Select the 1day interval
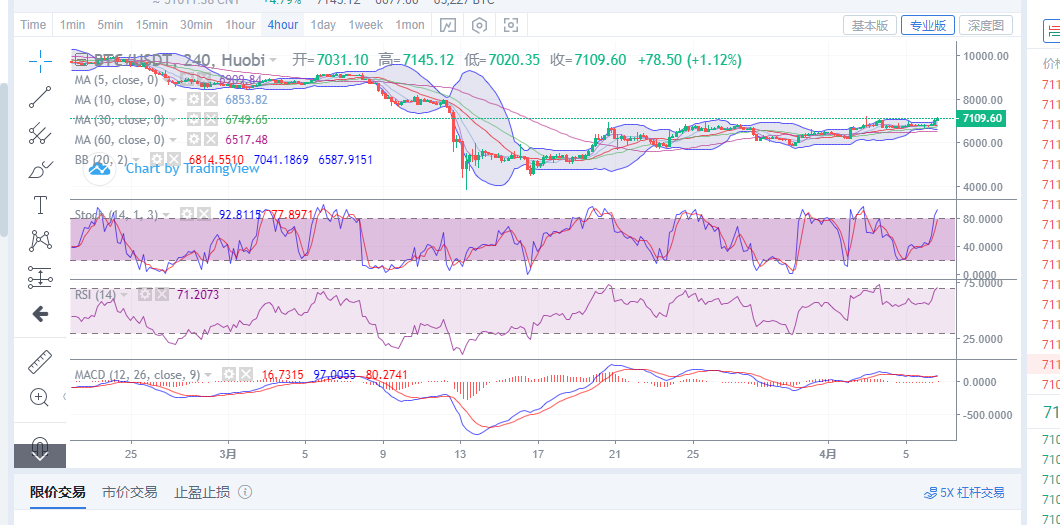The image size is (1060, 525). point(323,25)
